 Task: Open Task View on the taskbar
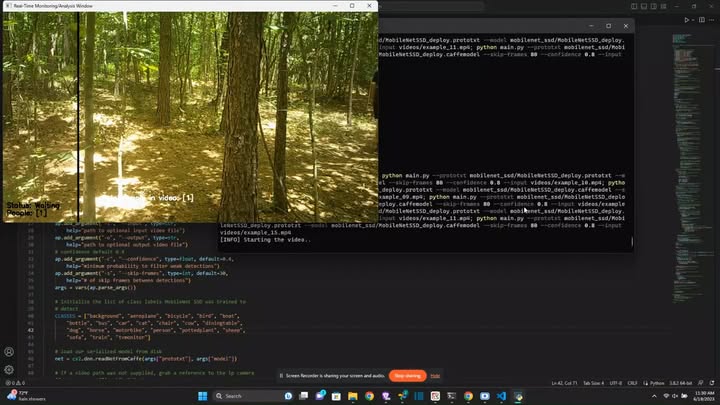click(x=304, y=396)
